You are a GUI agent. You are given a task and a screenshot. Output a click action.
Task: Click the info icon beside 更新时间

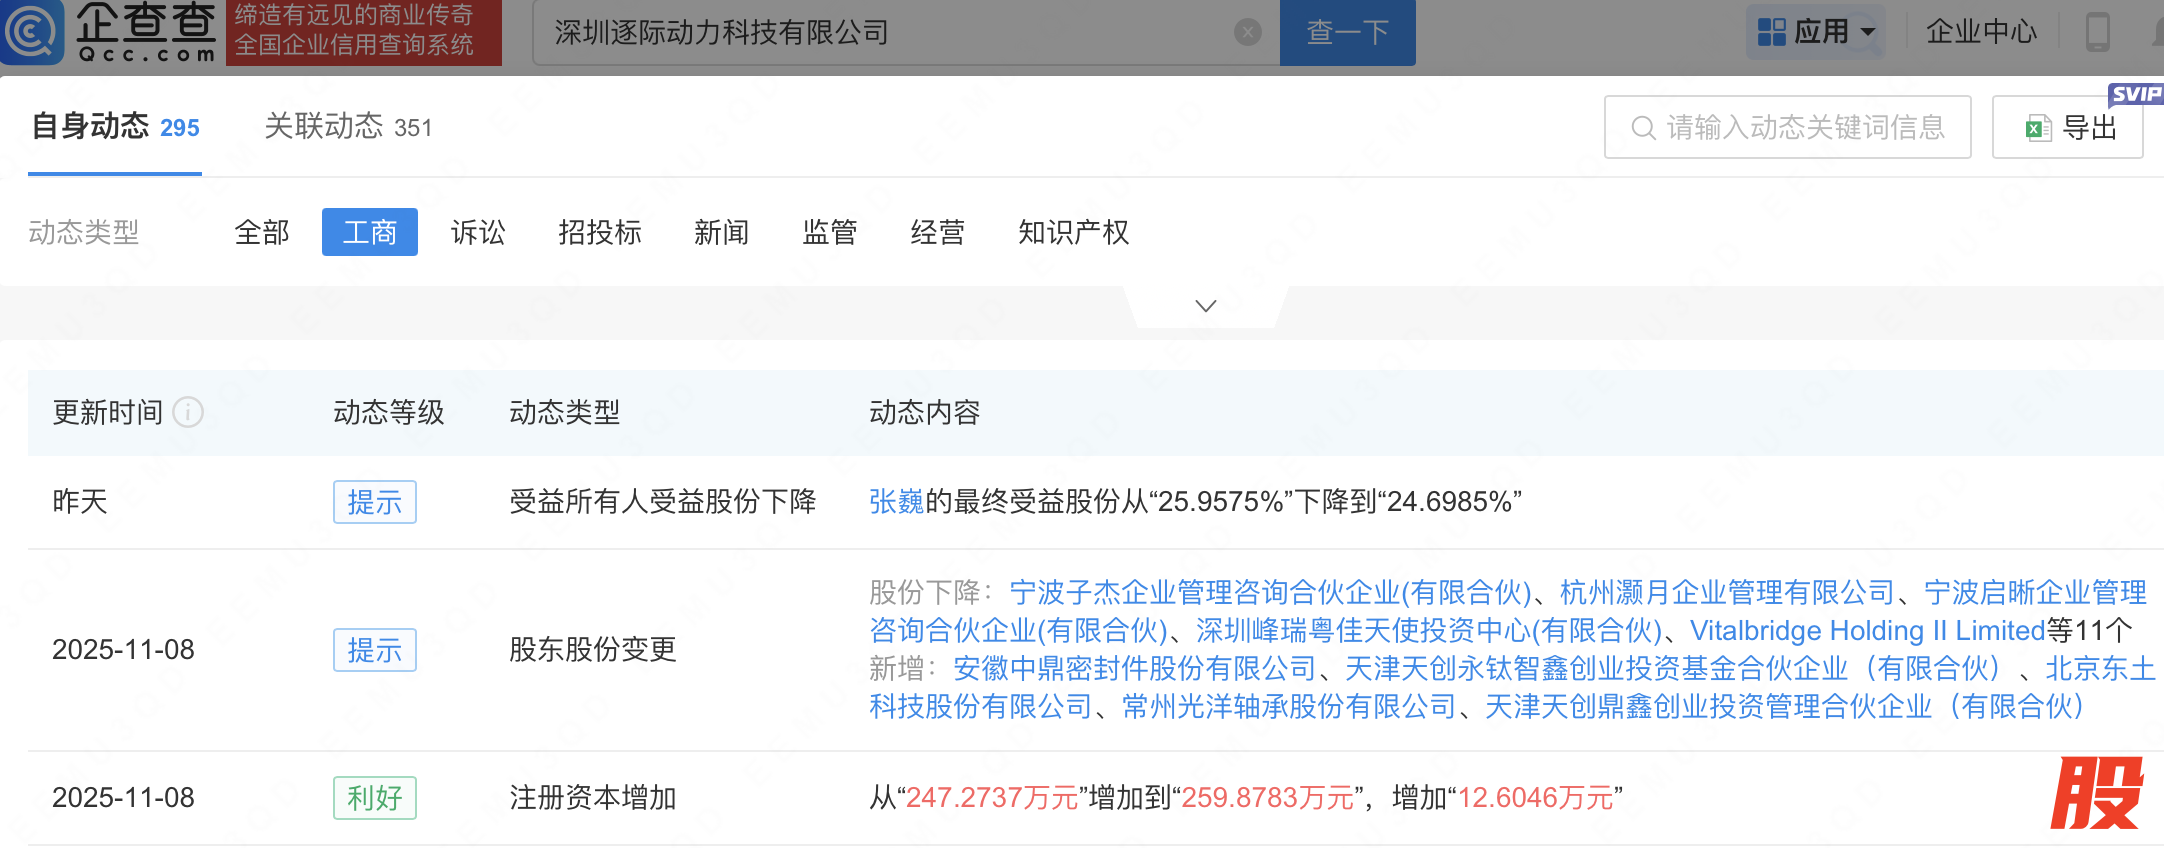(x=188, y=412)
